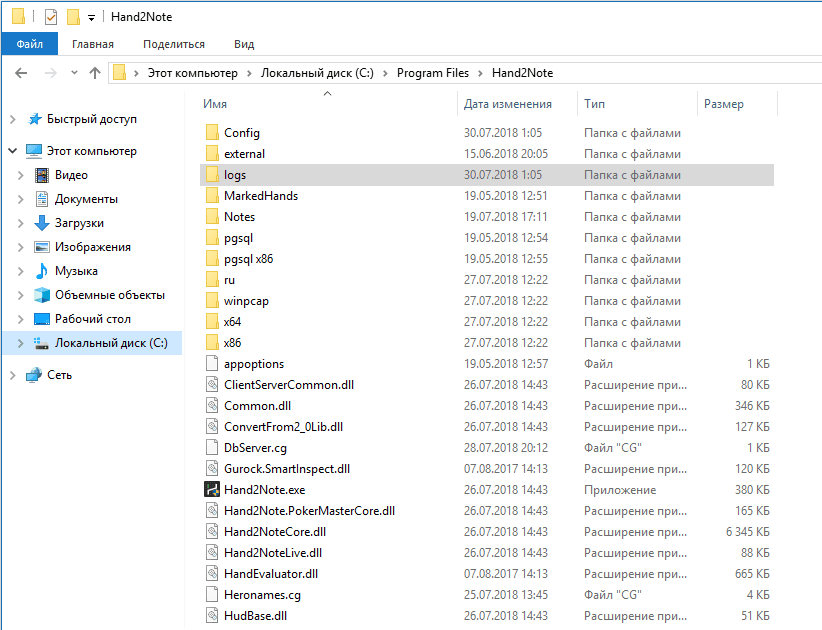822x630 pixels.
Task: Sort by the Дата изменения column header
Action: point(507,104)
